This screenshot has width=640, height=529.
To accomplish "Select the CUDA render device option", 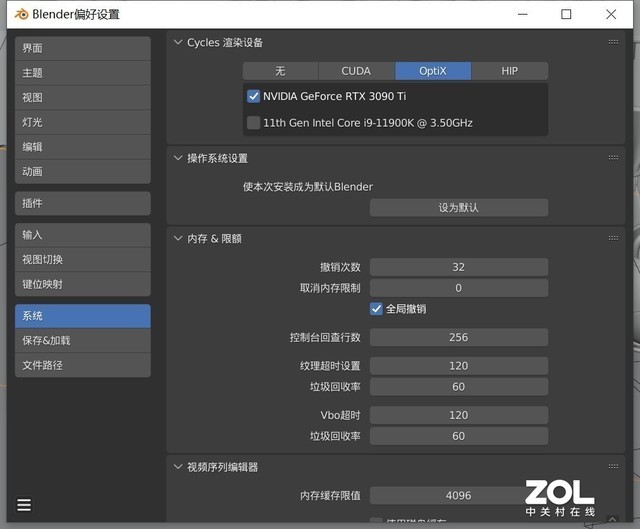I will coord(356,71).
